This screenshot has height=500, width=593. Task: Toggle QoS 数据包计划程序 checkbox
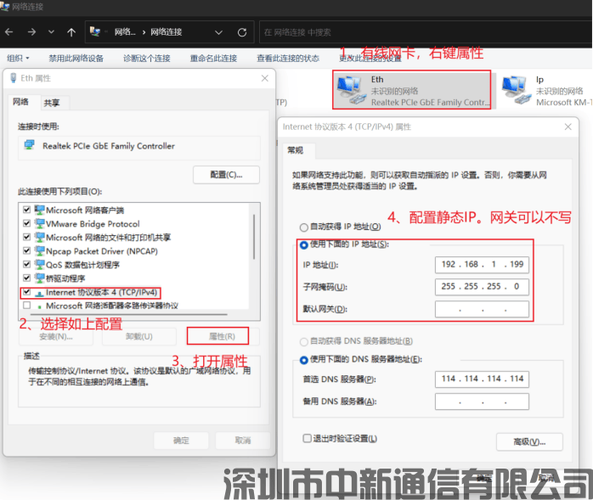click(x=27, y=264)
